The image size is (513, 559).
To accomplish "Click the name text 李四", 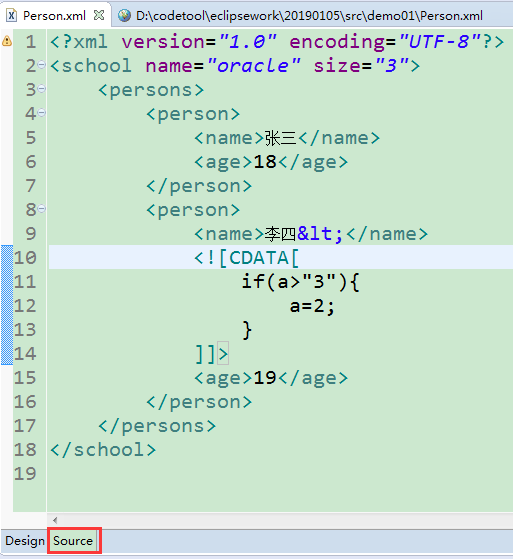I will [281, 234].
